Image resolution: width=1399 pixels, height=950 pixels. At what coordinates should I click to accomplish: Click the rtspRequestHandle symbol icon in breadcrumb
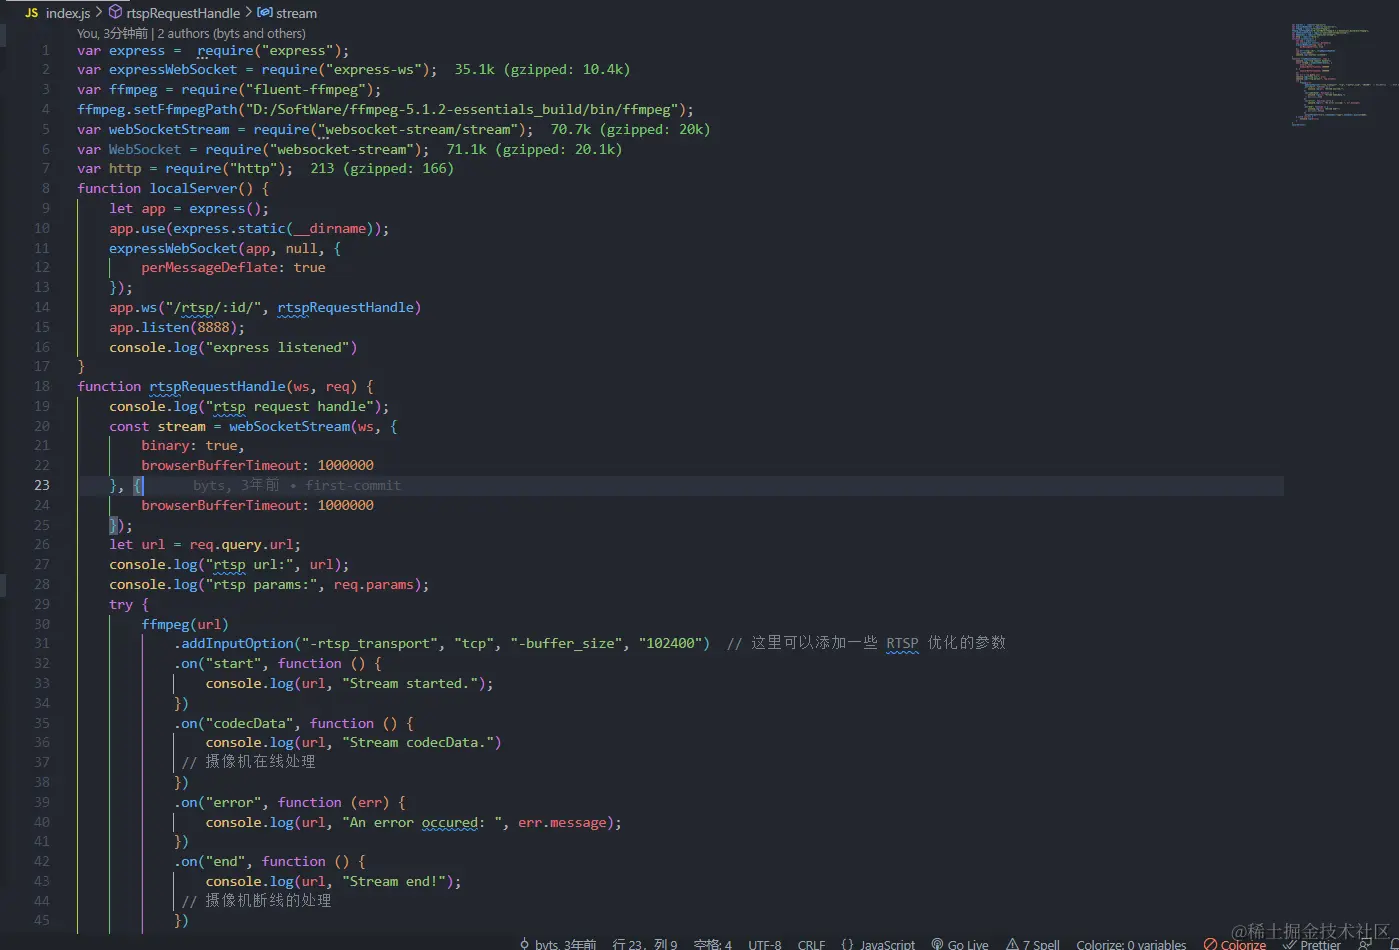coord(114,14)
